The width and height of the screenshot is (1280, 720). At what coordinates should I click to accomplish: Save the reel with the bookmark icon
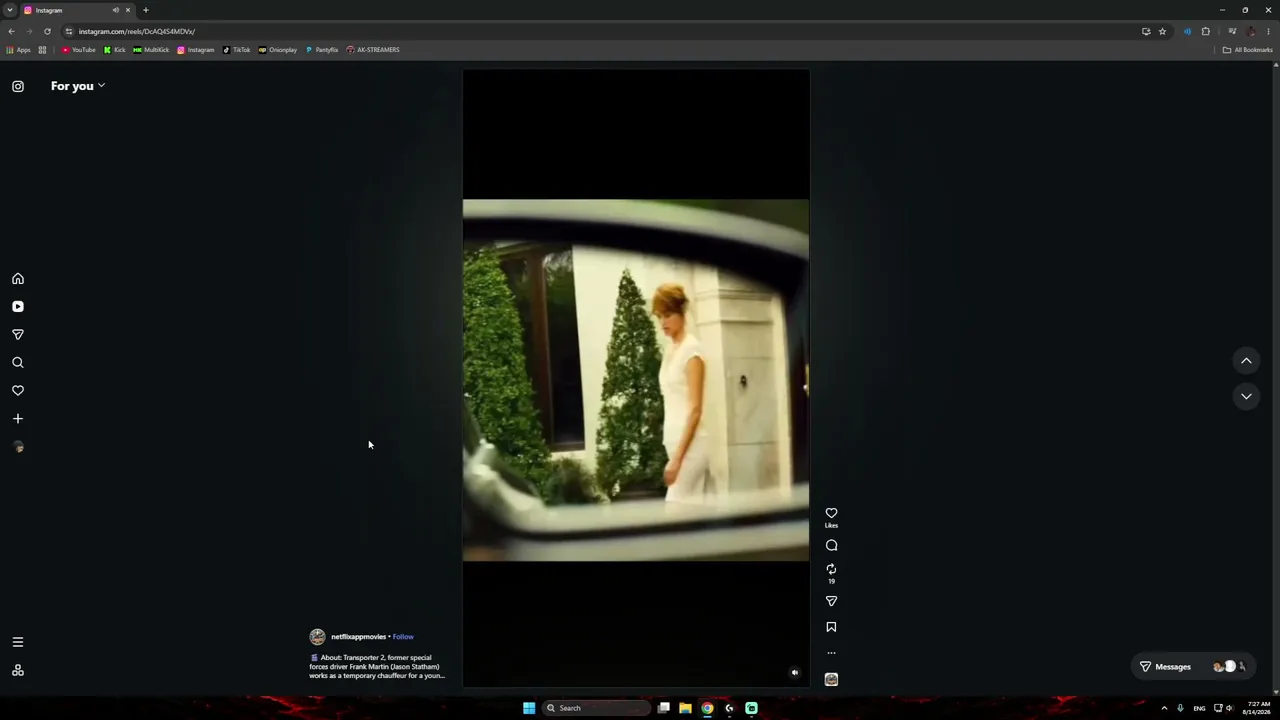pos(831,627)
